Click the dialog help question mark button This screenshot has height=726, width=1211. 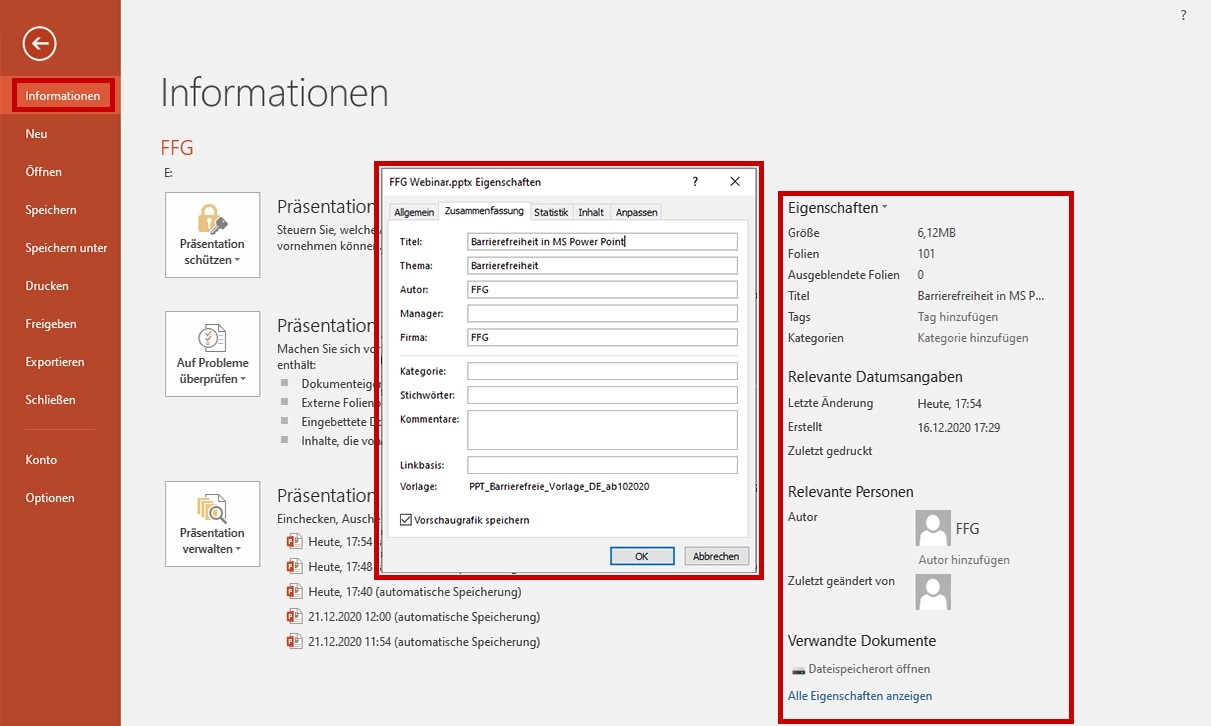[x=695, y=182]
